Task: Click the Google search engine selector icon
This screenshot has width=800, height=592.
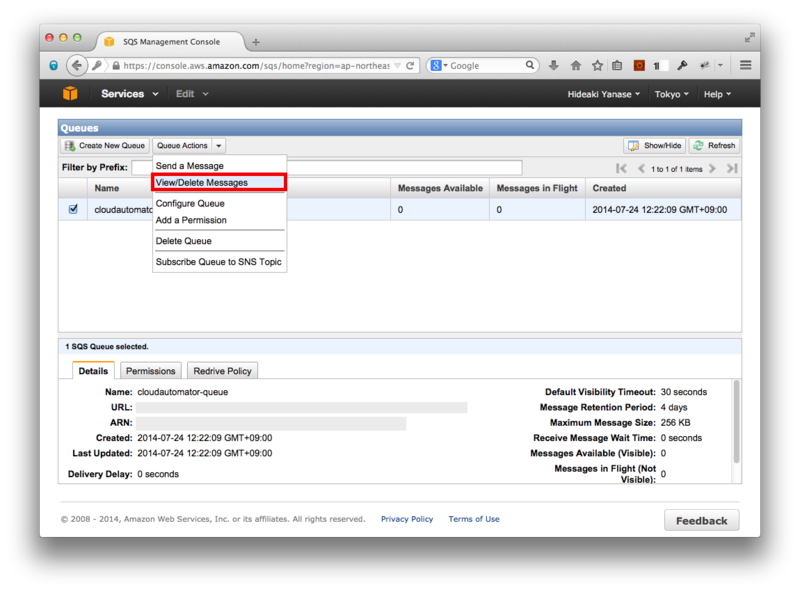Action: point(439,65)
